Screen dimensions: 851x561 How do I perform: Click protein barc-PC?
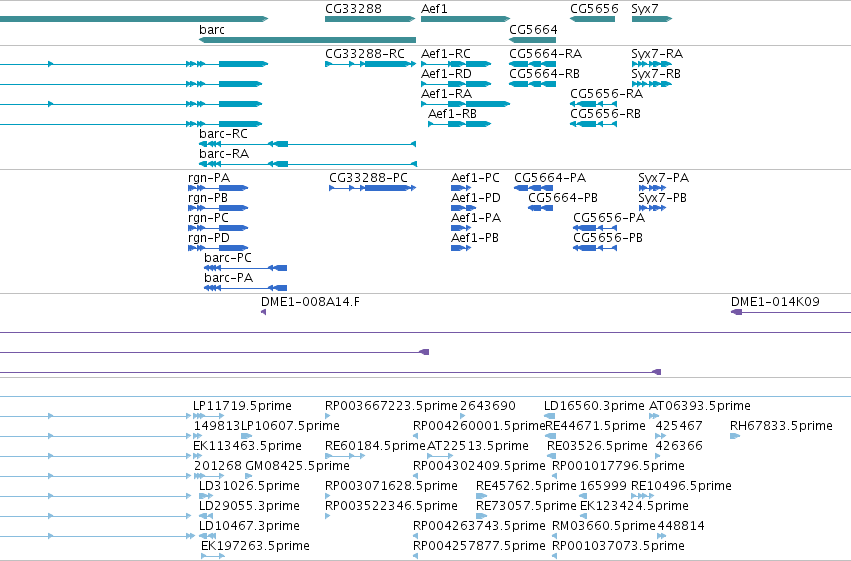click(x=245, y=269)
